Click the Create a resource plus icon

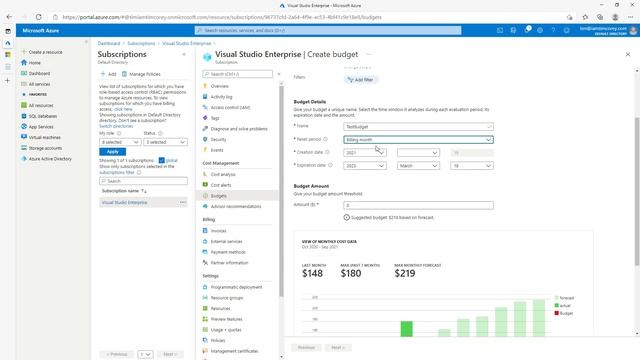pyautogui.click(x=24, y=52)
